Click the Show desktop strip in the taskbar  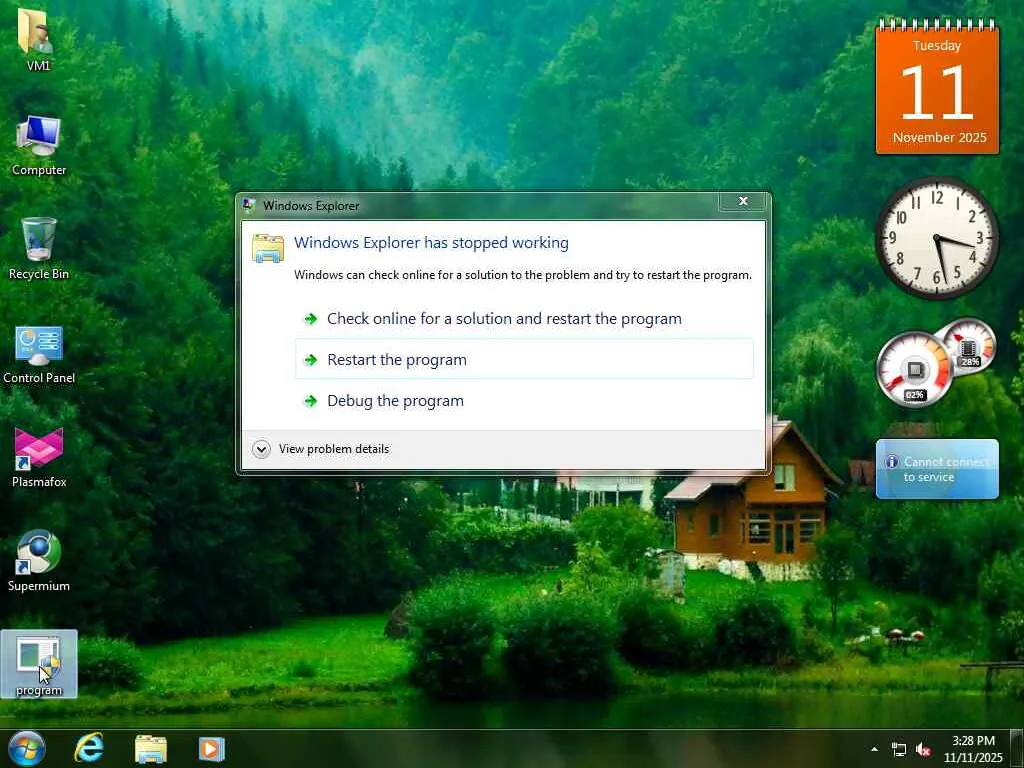coord(1017,749)
